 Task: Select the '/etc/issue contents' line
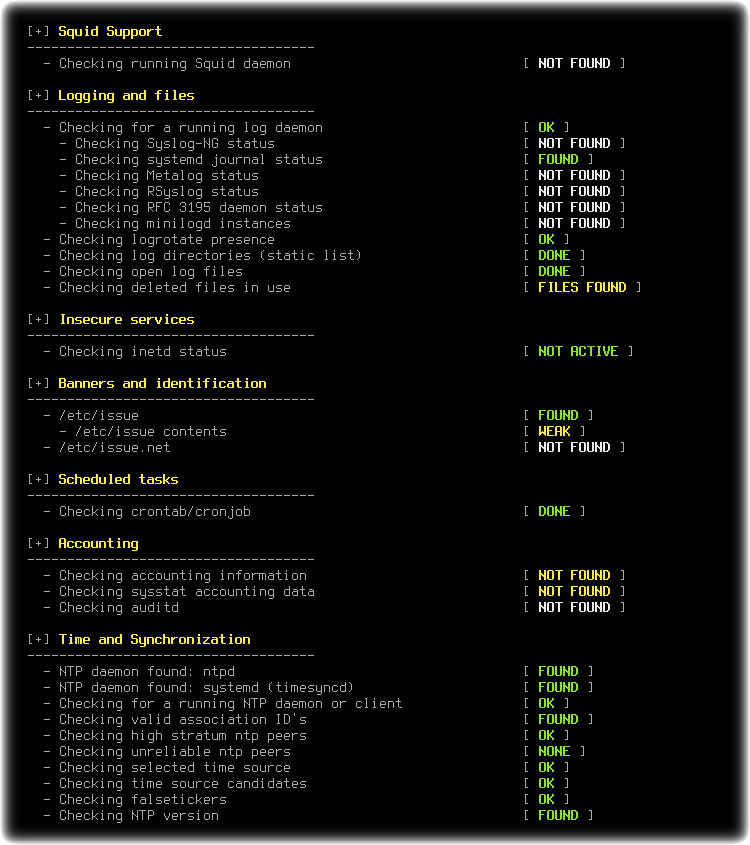tap(151, 432)
